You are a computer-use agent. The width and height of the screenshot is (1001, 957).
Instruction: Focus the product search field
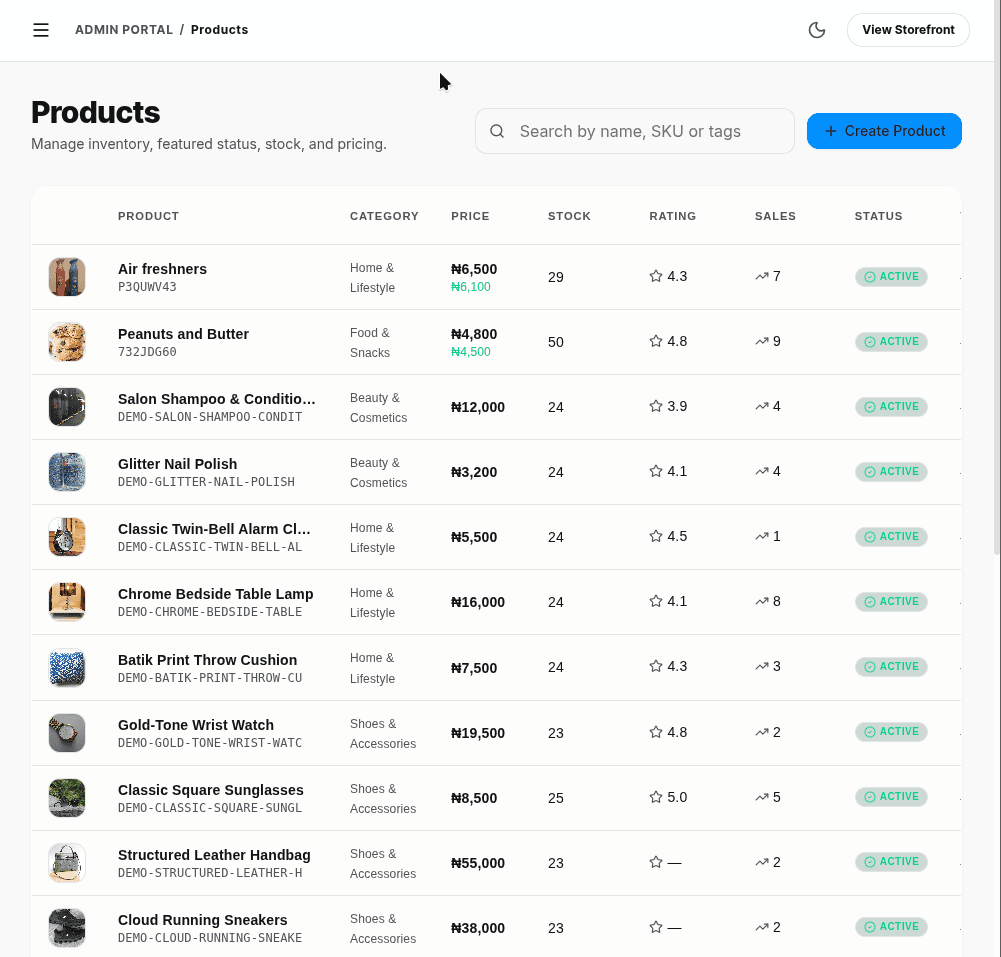635,131
